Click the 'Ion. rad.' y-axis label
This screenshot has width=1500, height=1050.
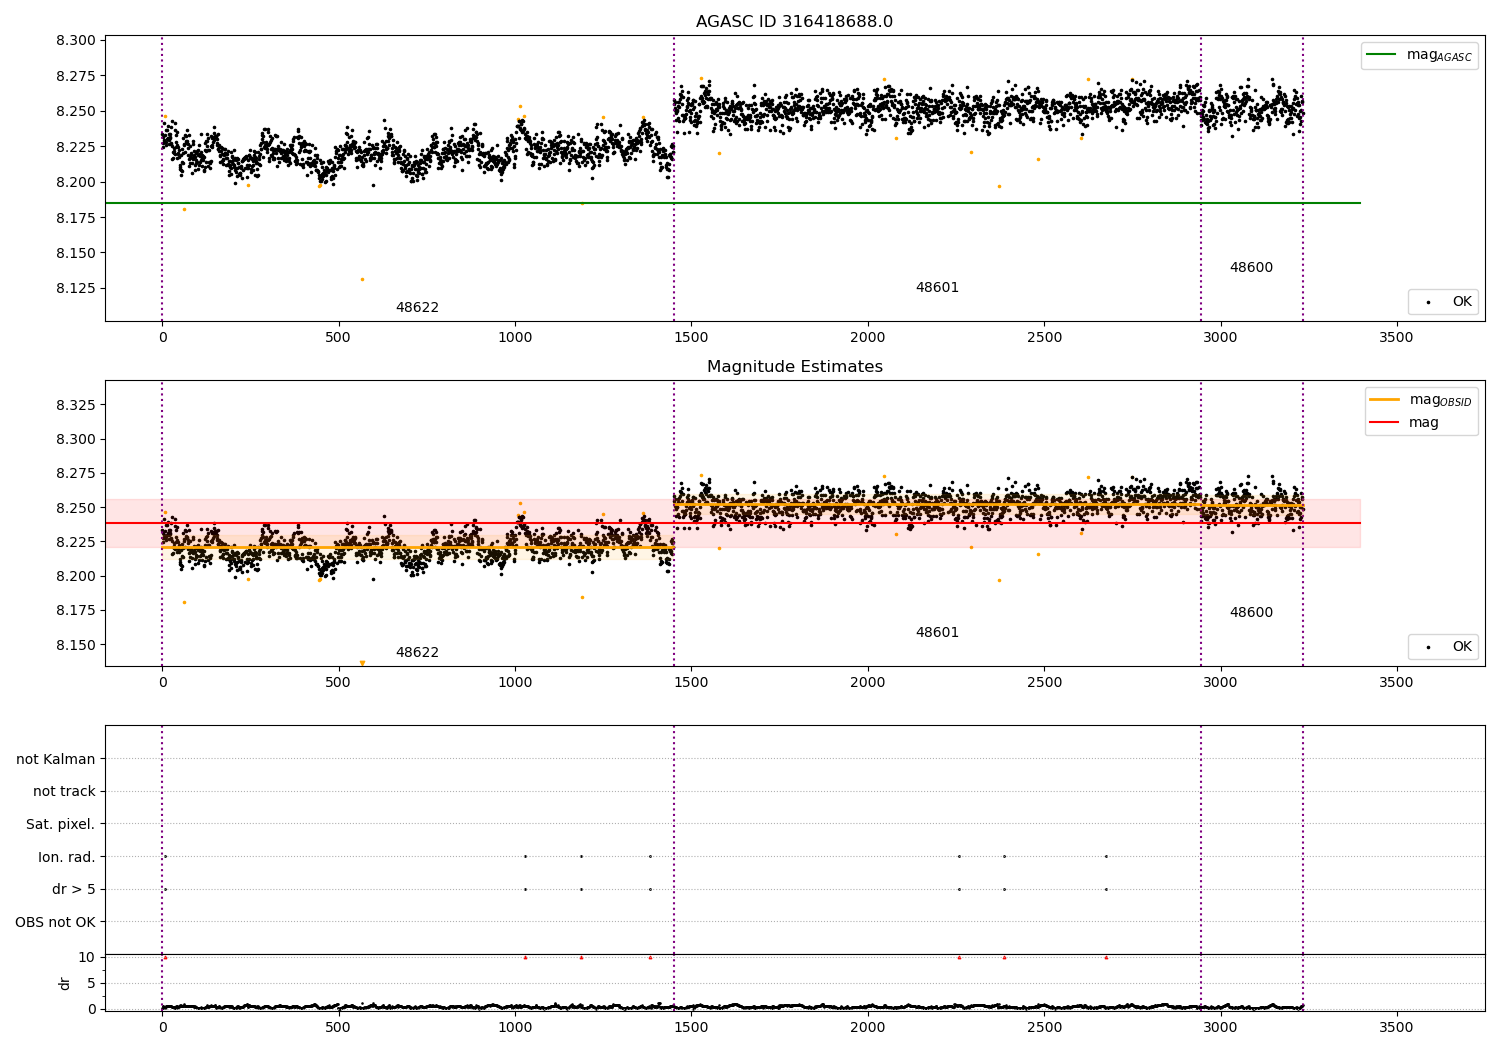(67, 857)
